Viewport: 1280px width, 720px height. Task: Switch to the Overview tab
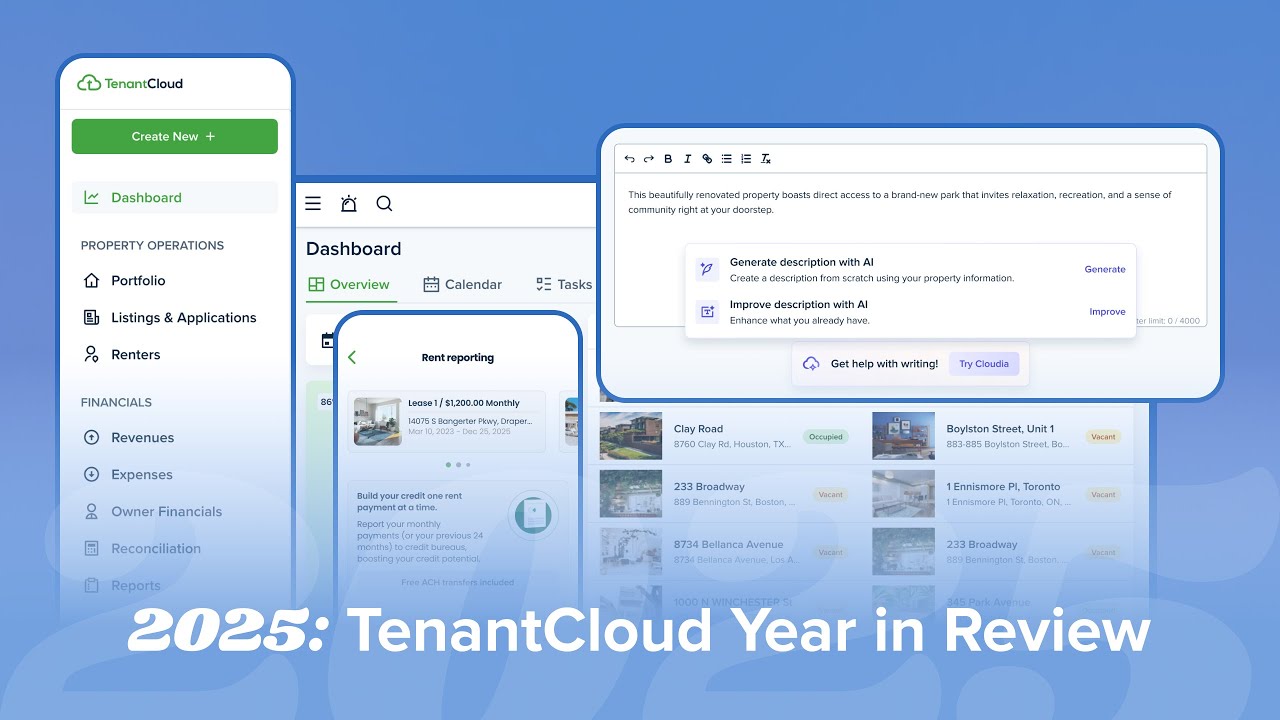point(349,285)
